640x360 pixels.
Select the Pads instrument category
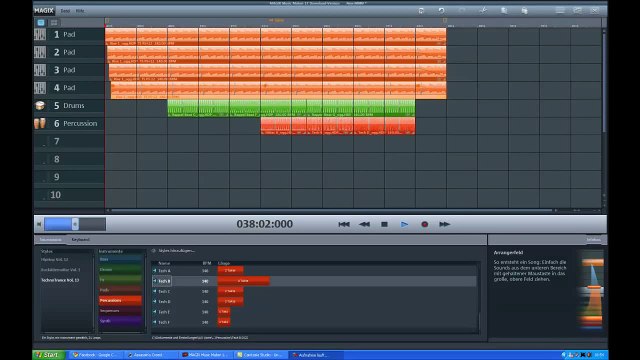click(120, 290)
